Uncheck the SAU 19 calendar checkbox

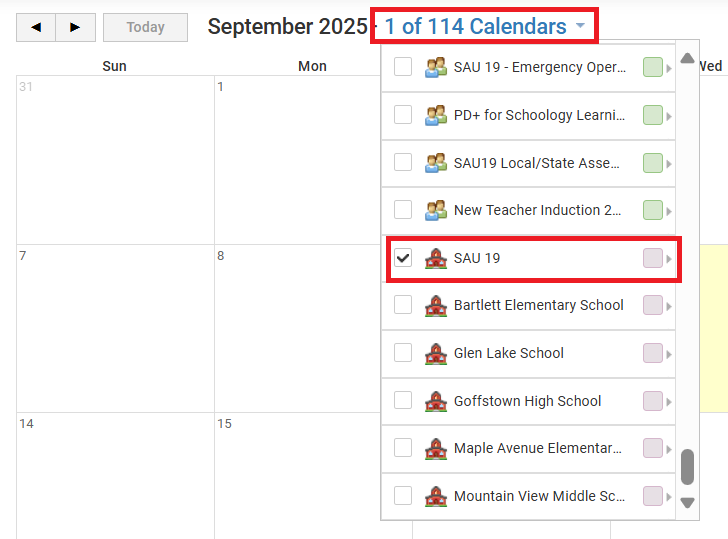(x=403, y=258)
